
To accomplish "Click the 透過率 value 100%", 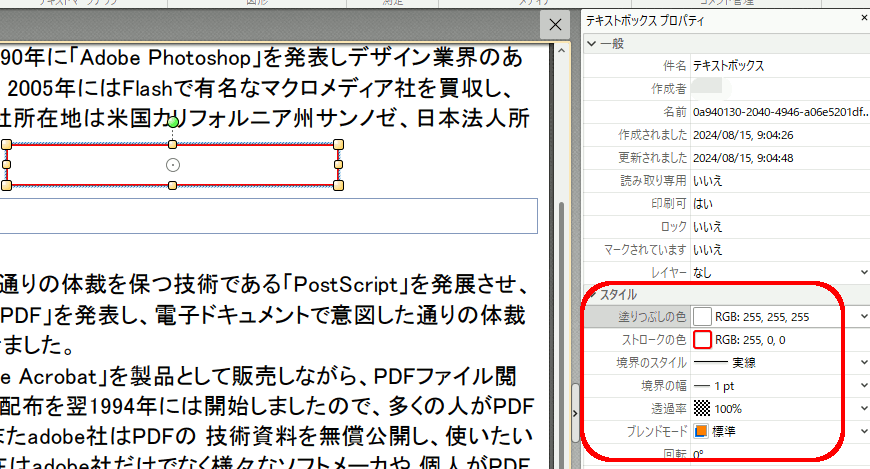I will pos(728,409).
